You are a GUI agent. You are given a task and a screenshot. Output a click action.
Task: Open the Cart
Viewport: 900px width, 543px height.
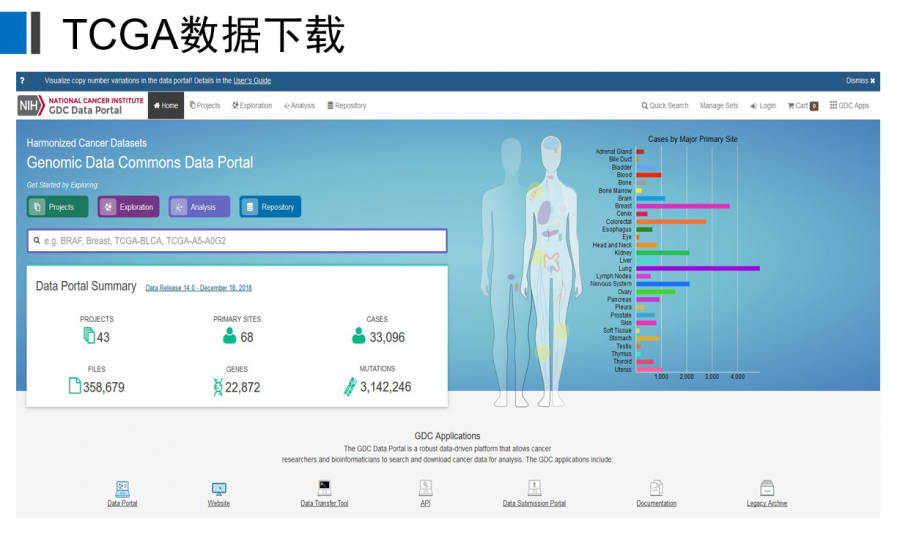tap(802, 106)
